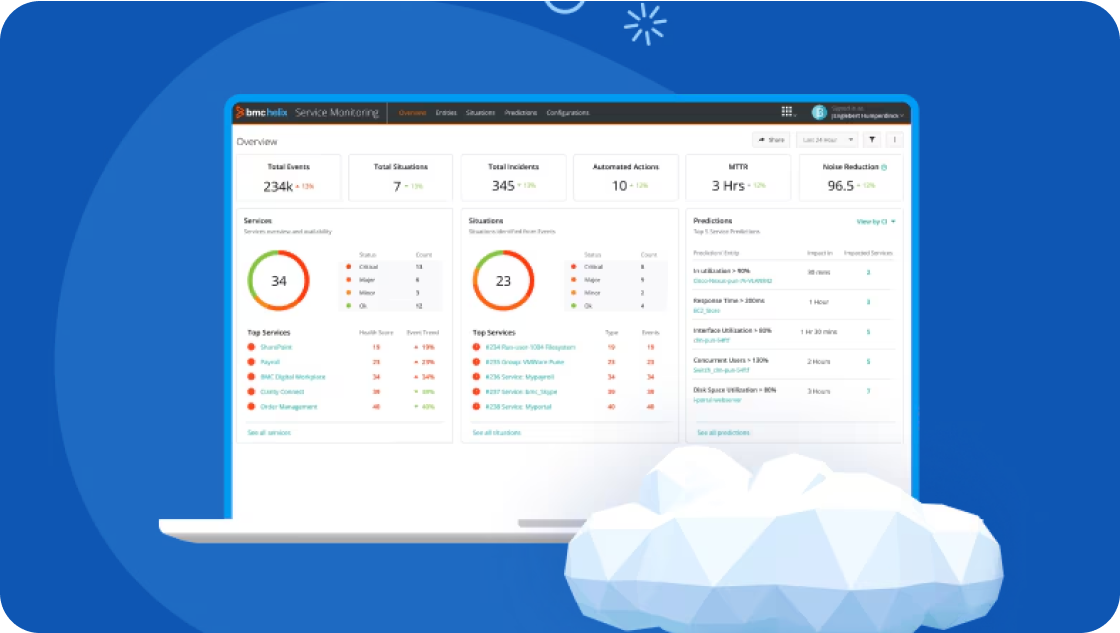Expand the View by CI dropdown
Viewport: 1120px width, 633px height.
click(876, 221)
